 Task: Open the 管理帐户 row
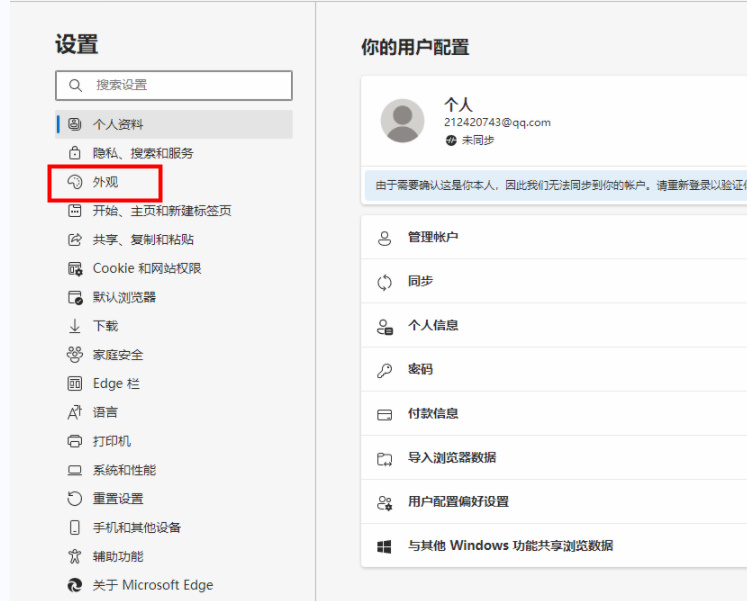[x=554, y=237]
